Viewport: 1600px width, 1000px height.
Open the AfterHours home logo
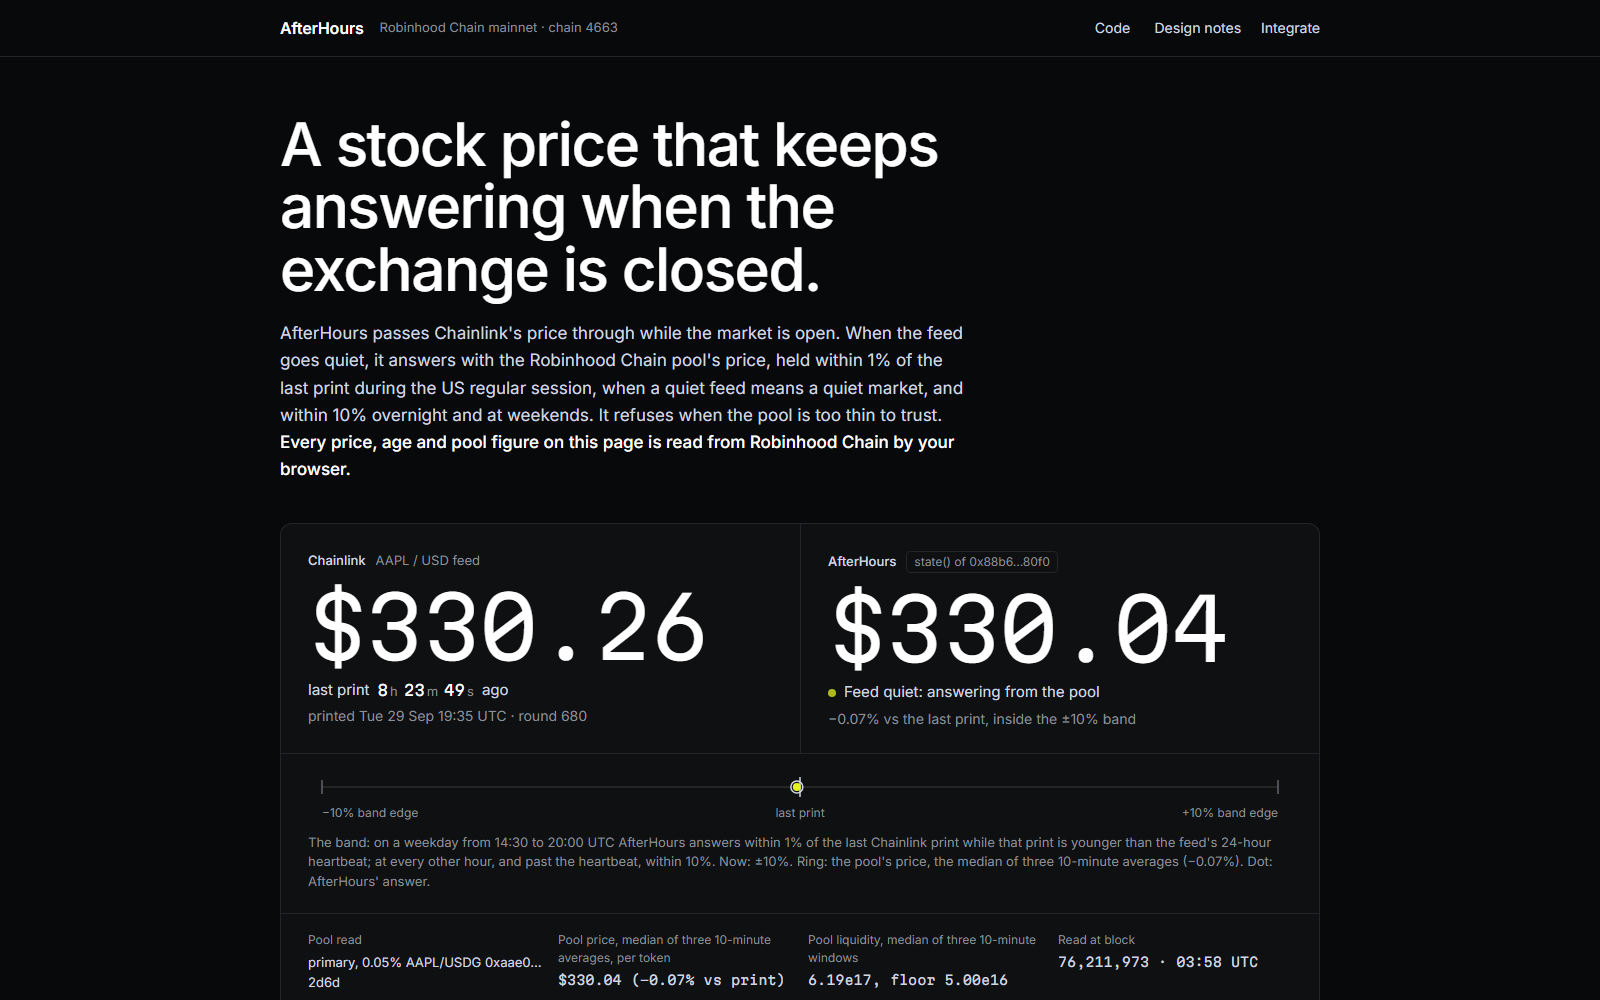coord(321,28)
